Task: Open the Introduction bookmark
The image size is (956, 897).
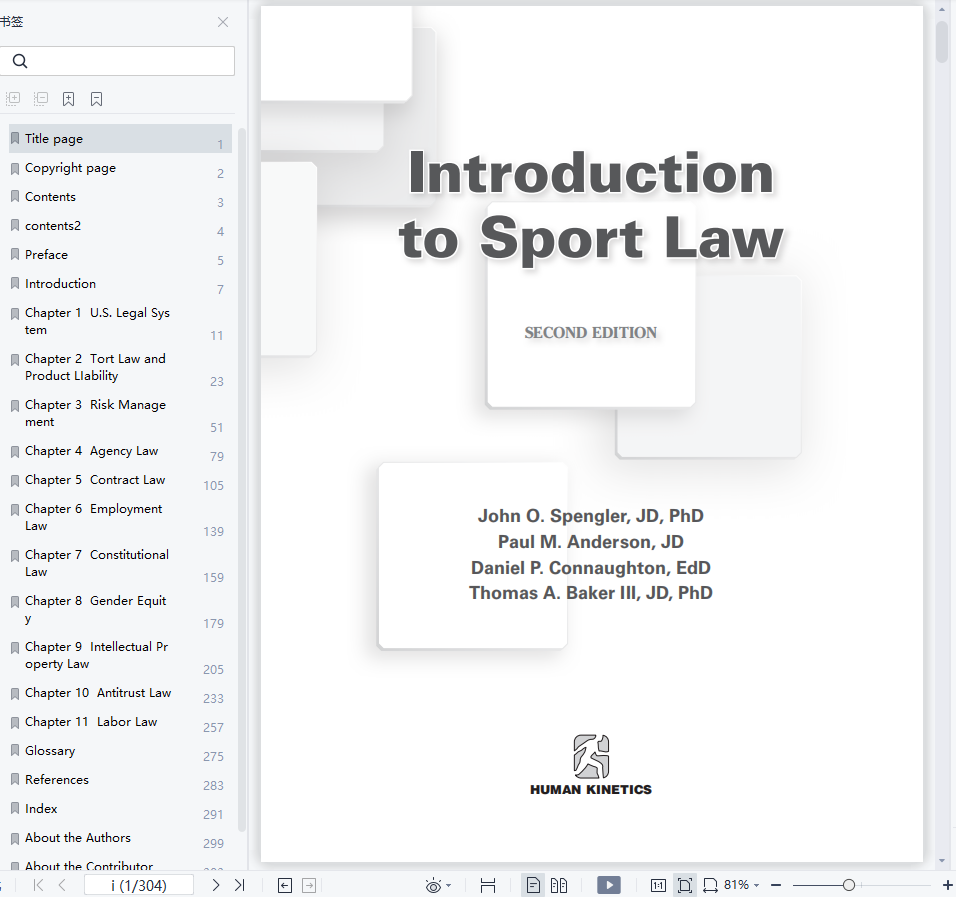Action: (120, 284)
